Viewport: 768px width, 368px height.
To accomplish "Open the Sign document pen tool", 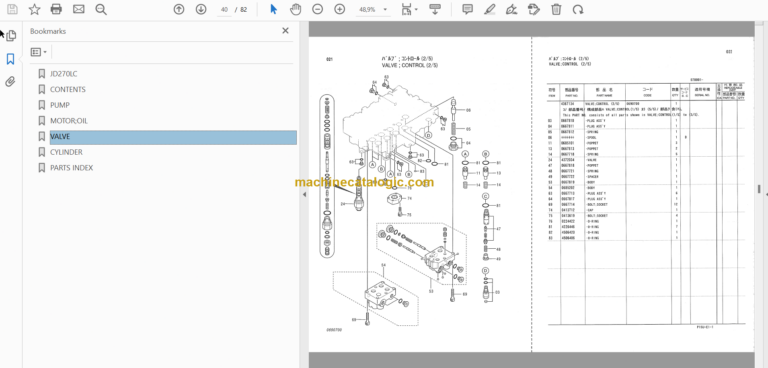I will pos(511,9).
